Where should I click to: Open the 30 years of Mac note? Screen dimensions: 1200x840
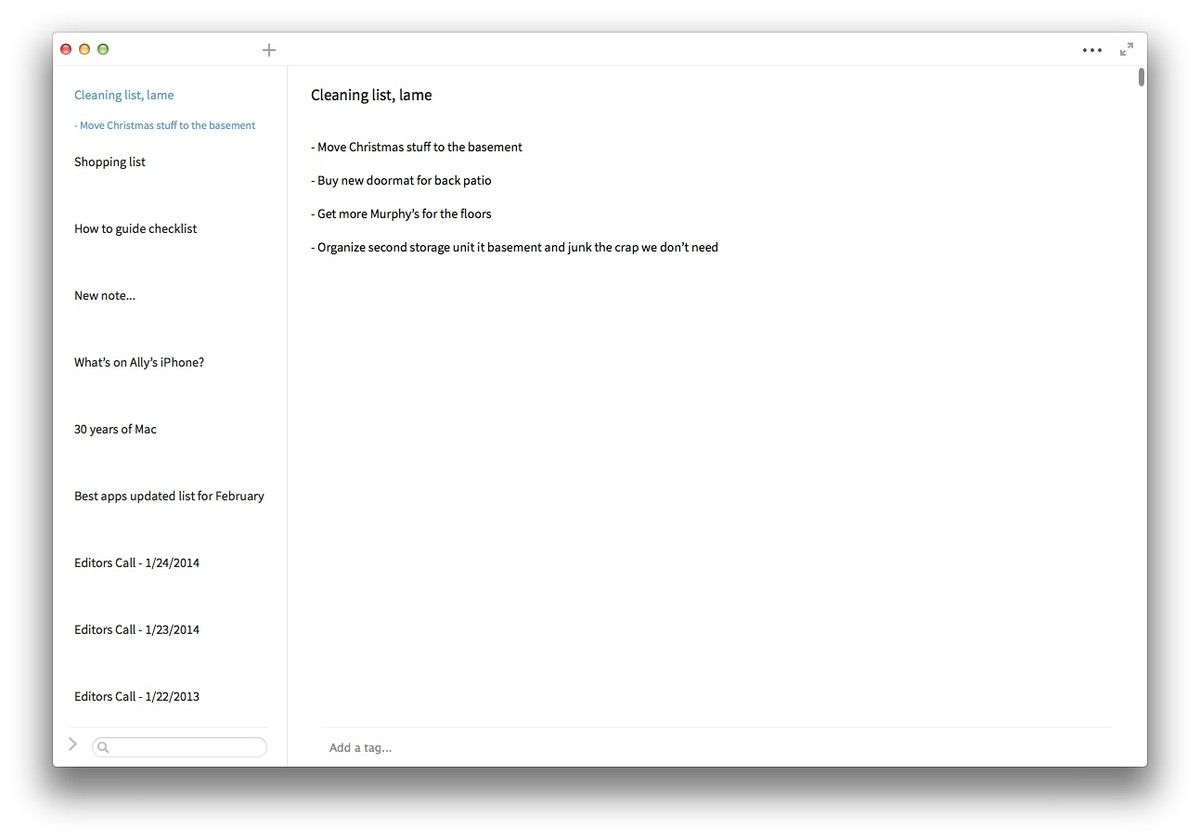tap(115, 428)
